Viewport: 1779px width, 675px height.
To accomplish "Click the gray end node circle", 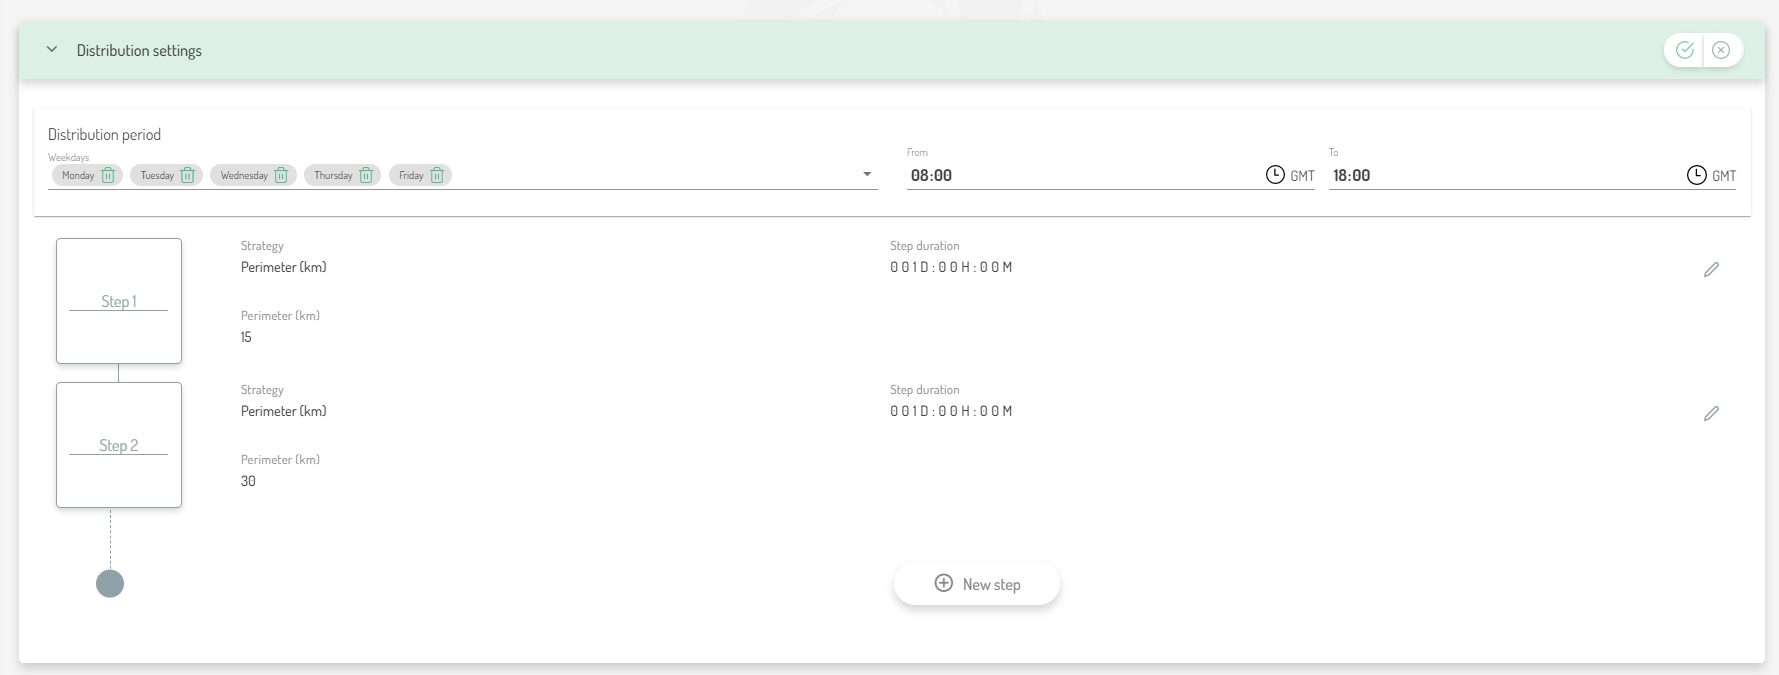I will pos(110,584).
